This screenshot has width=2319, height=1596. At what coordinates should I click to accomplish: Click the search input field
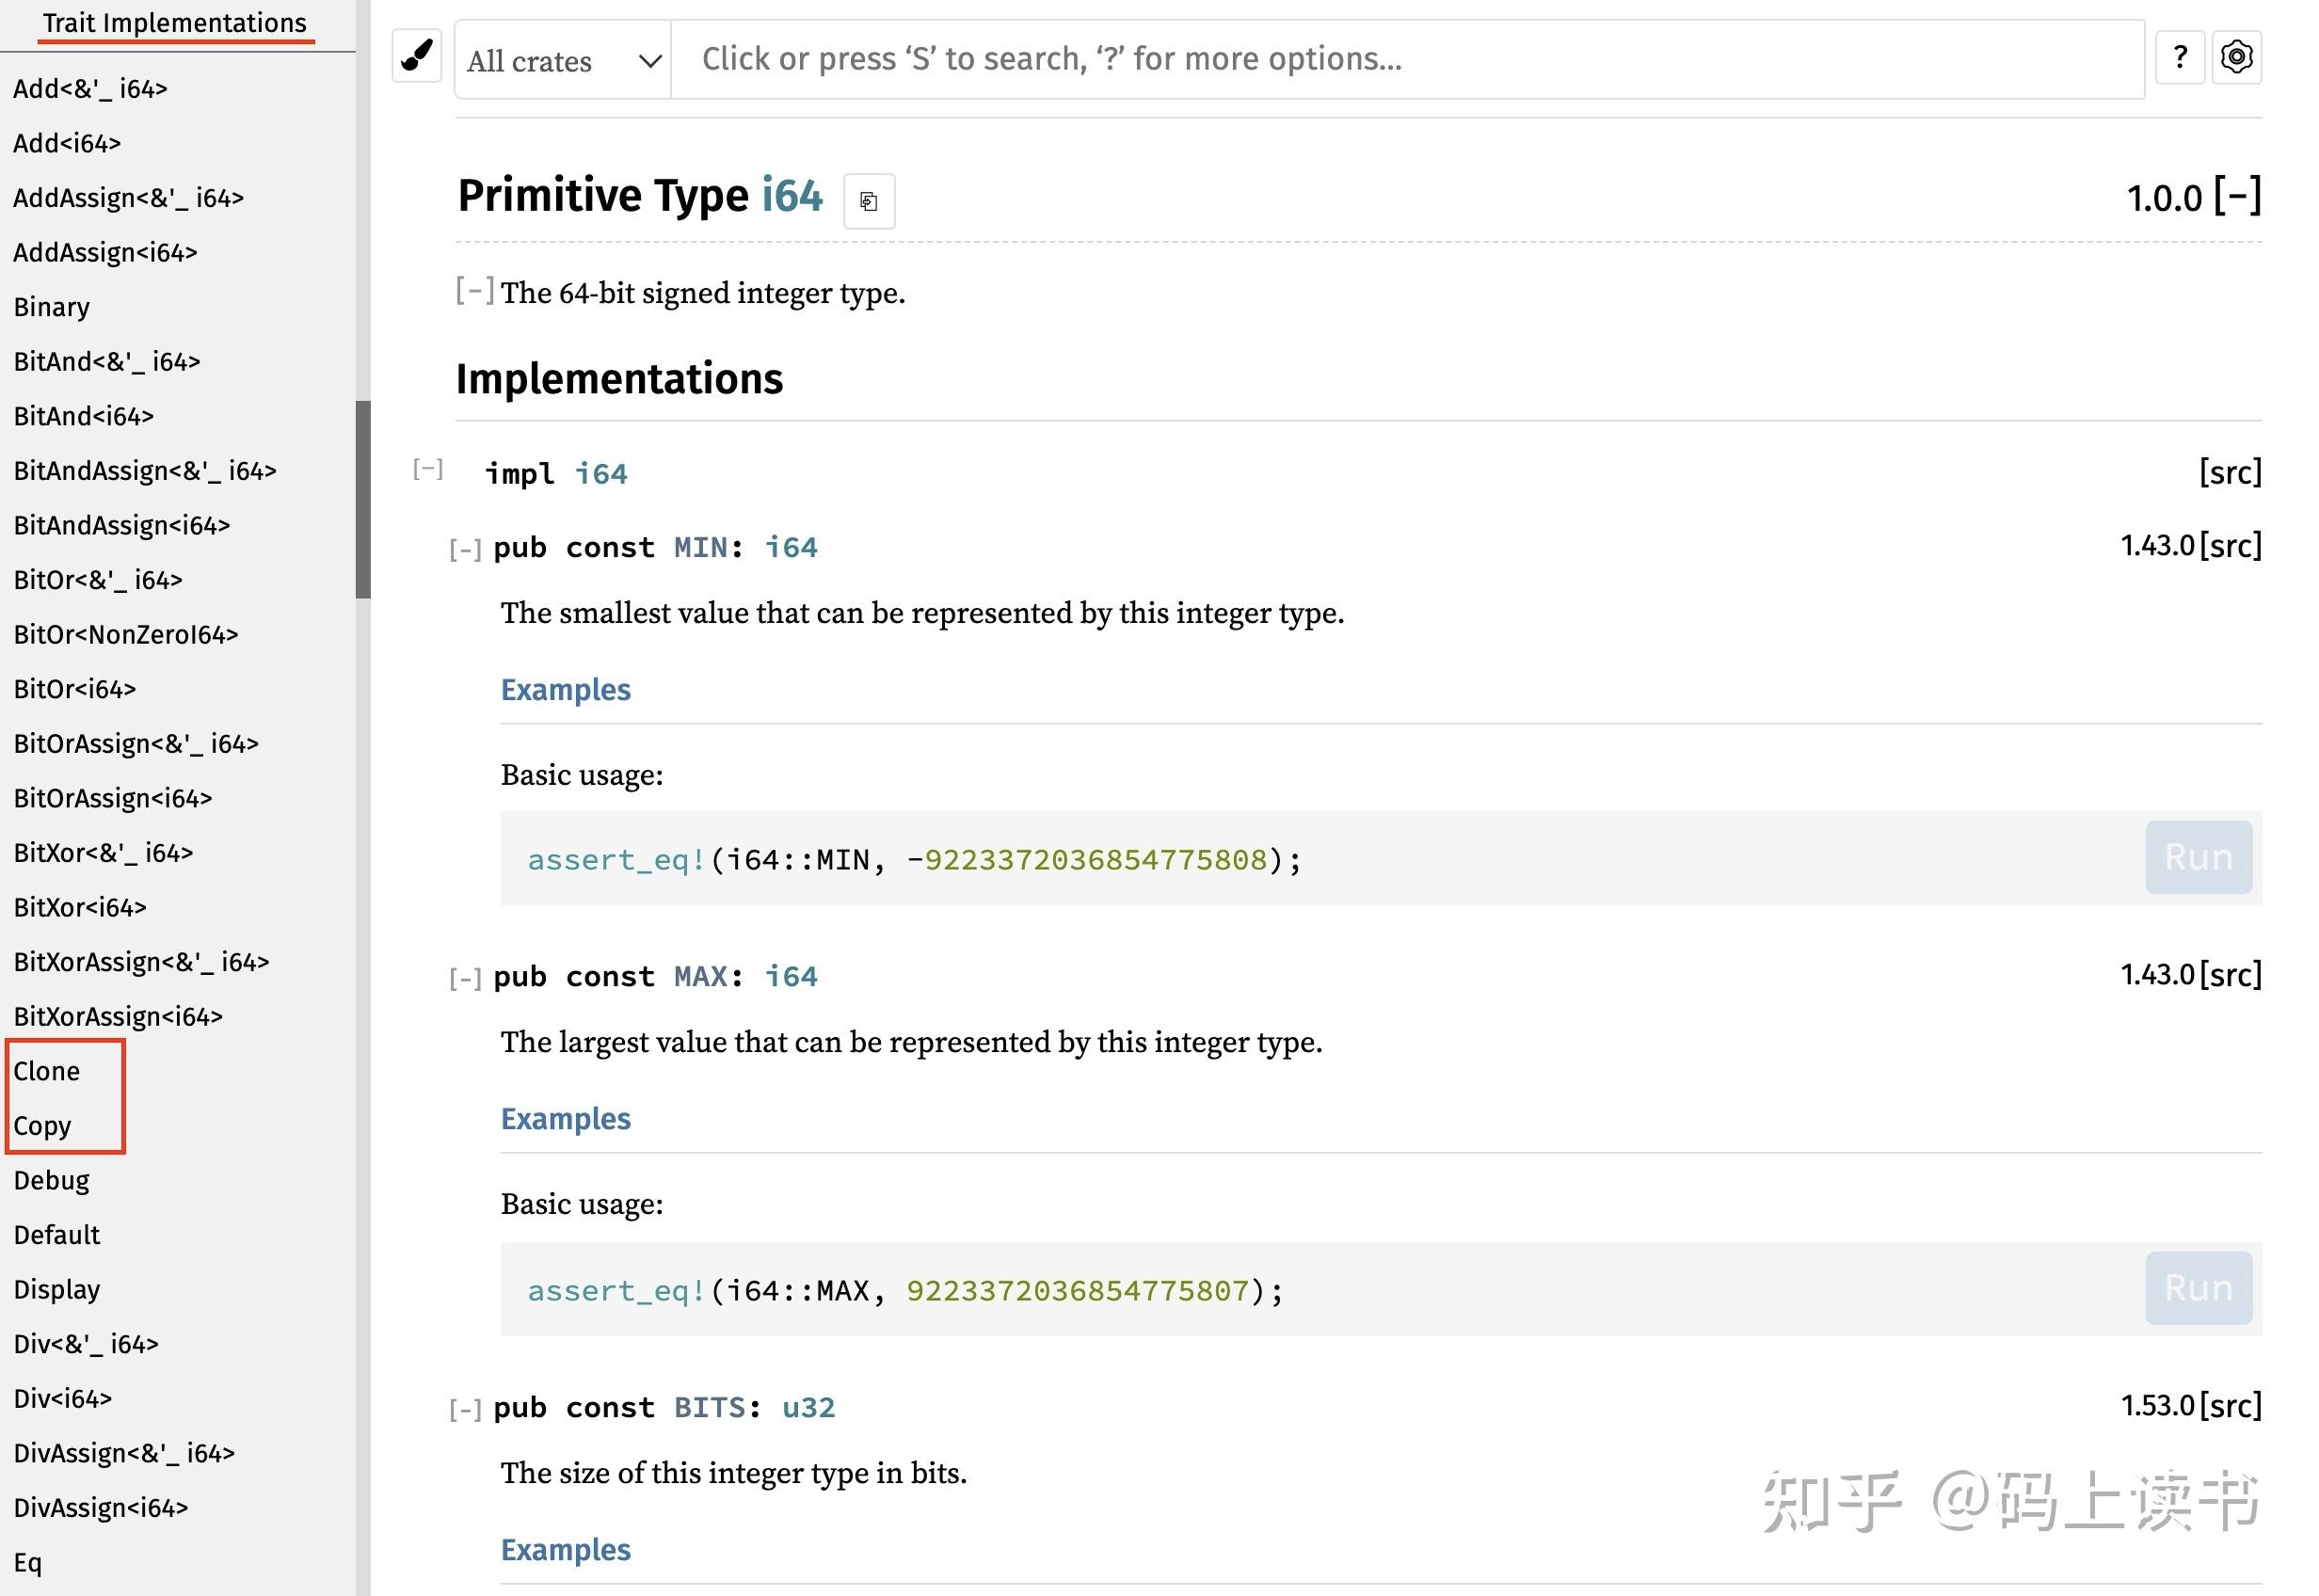pos(1404,58)
